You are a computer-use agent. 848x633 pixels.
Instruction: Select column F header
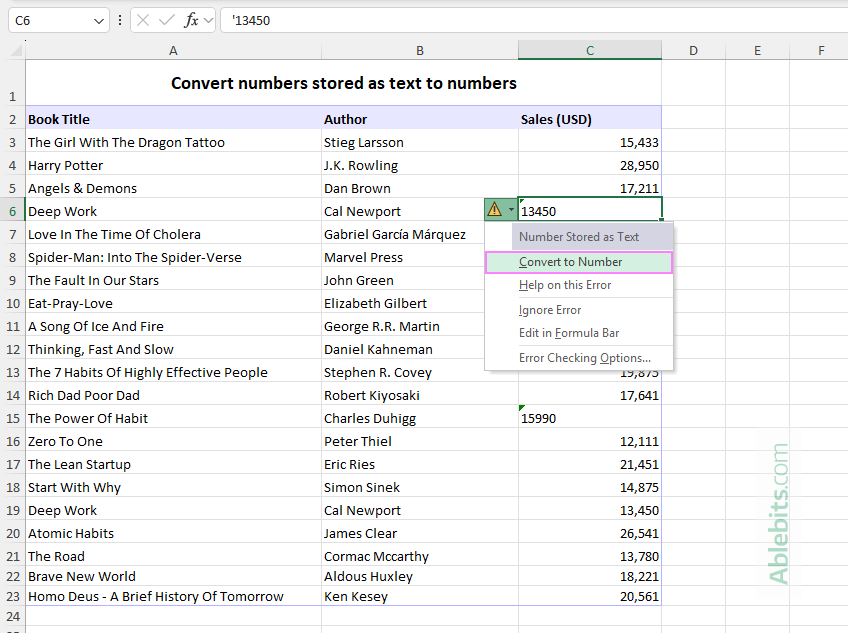821,50
